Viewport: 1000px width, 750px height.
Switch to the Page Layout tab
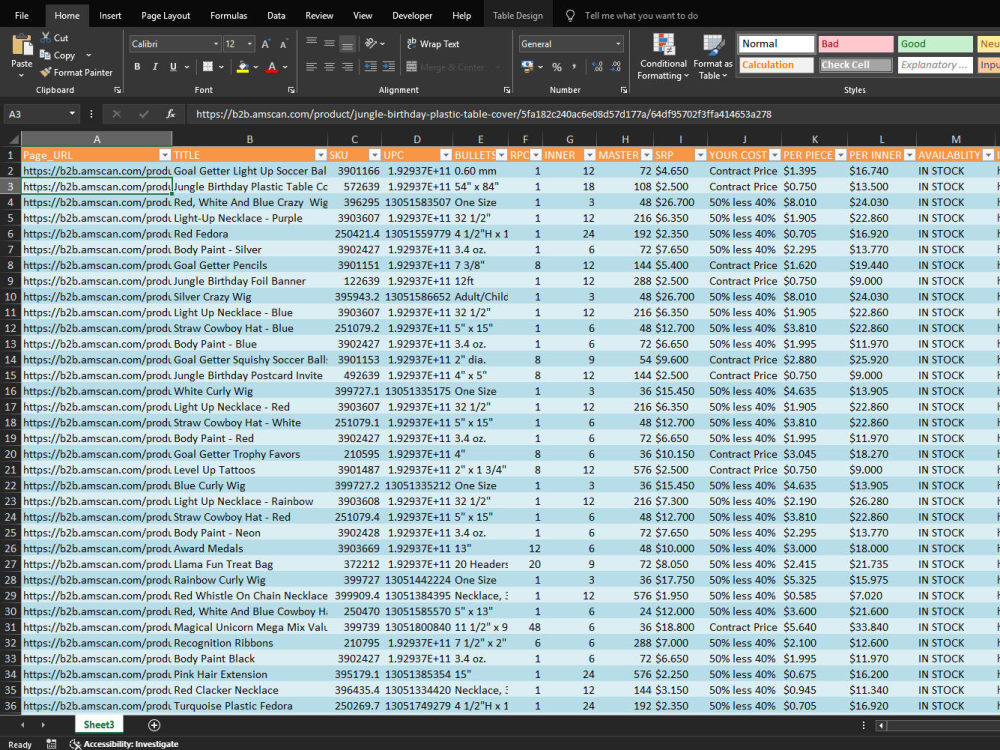(165, 15)
